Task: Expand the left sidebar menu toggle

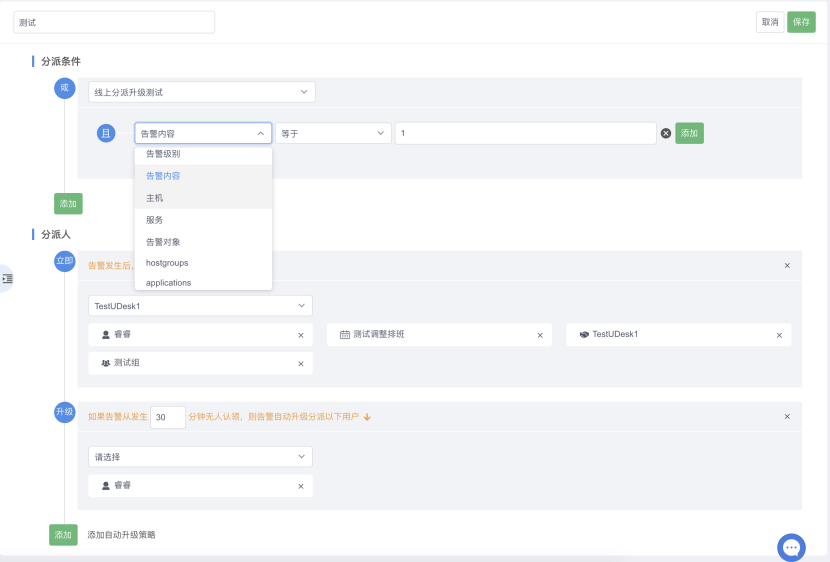Action: coord(7,278)
